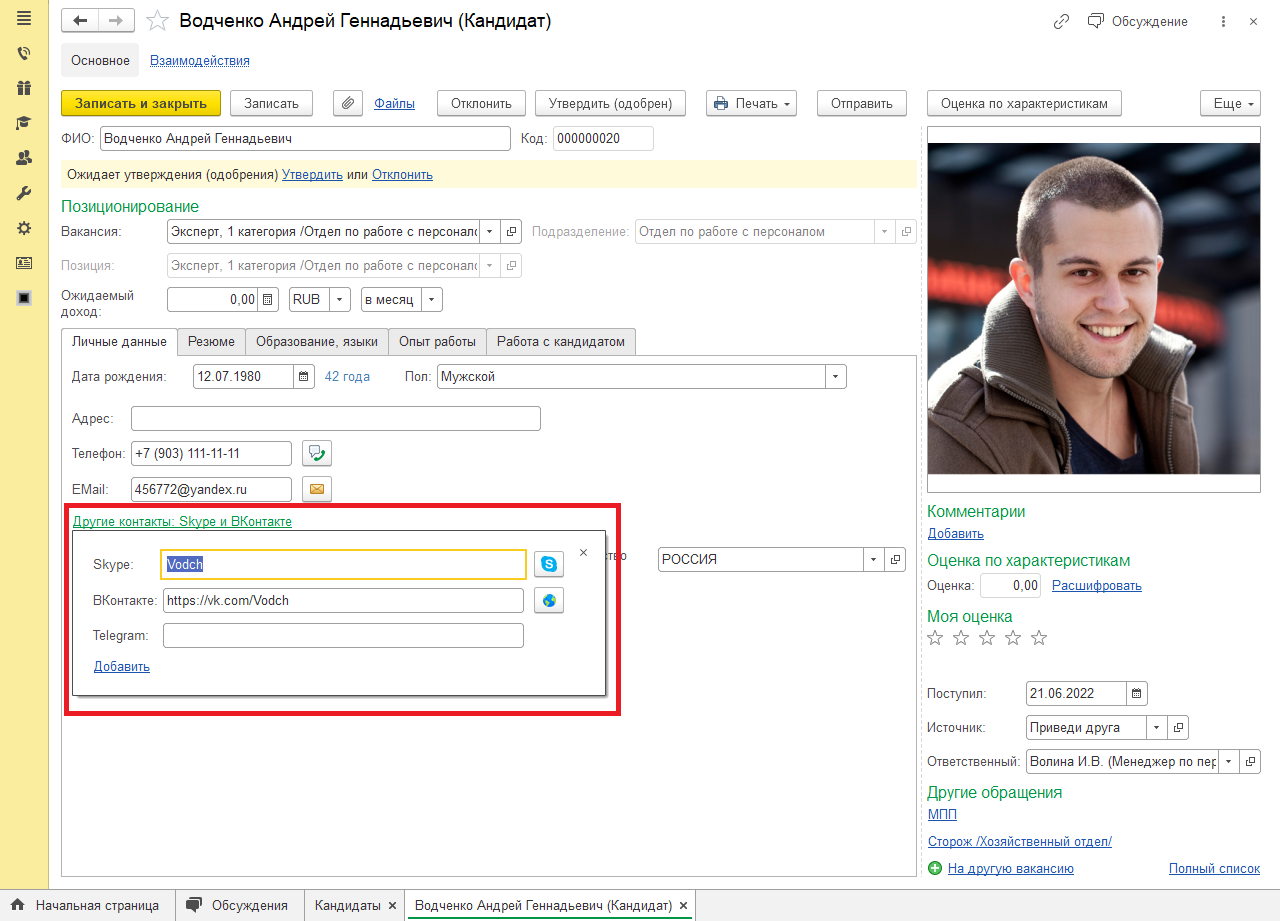1280x921 pixels.
Task: Click the paperclip attachment icon
Action: (347, 103)
